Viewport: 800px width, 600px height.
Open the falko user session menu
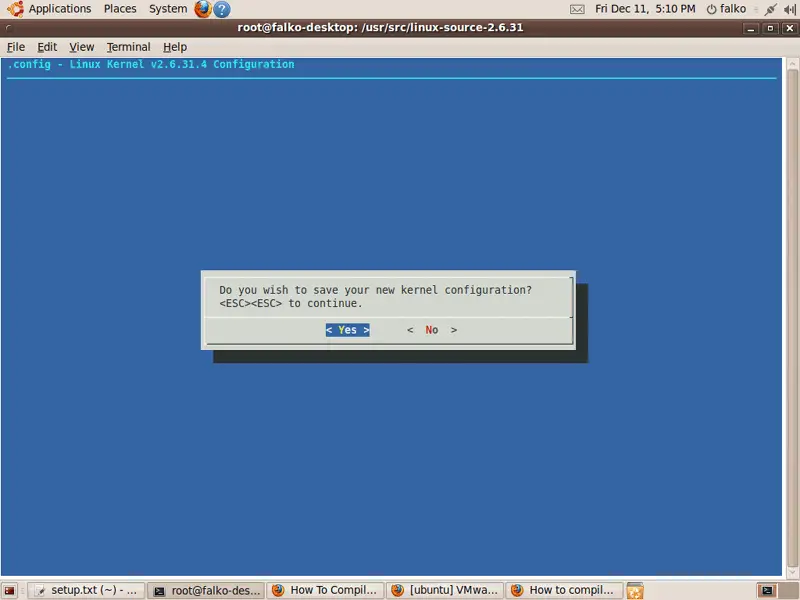pyautogui.click(x=727, y=9)
